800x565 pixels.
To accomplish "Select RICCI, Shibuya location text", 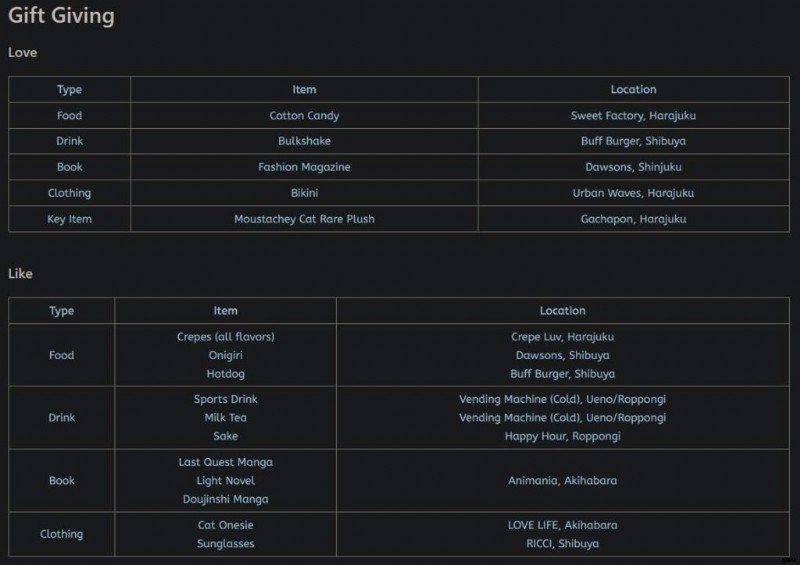I will coord(562,544).
